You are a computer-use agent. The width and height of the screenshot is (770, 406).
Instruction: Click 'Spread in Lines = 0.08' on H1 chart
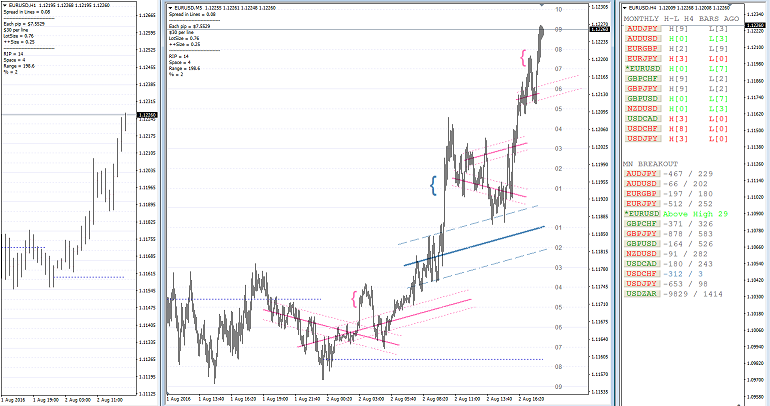tap(27, 12)
